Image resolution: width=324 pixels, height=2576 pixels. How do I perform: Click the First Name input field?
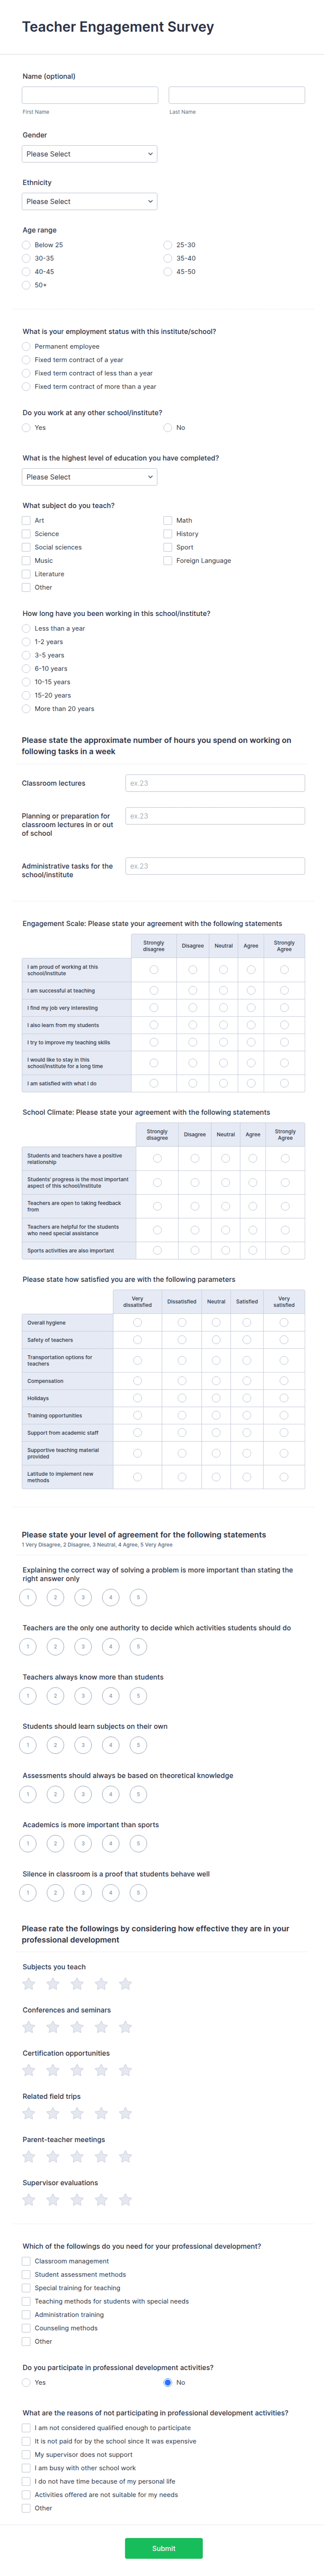(x=88, y=94)
